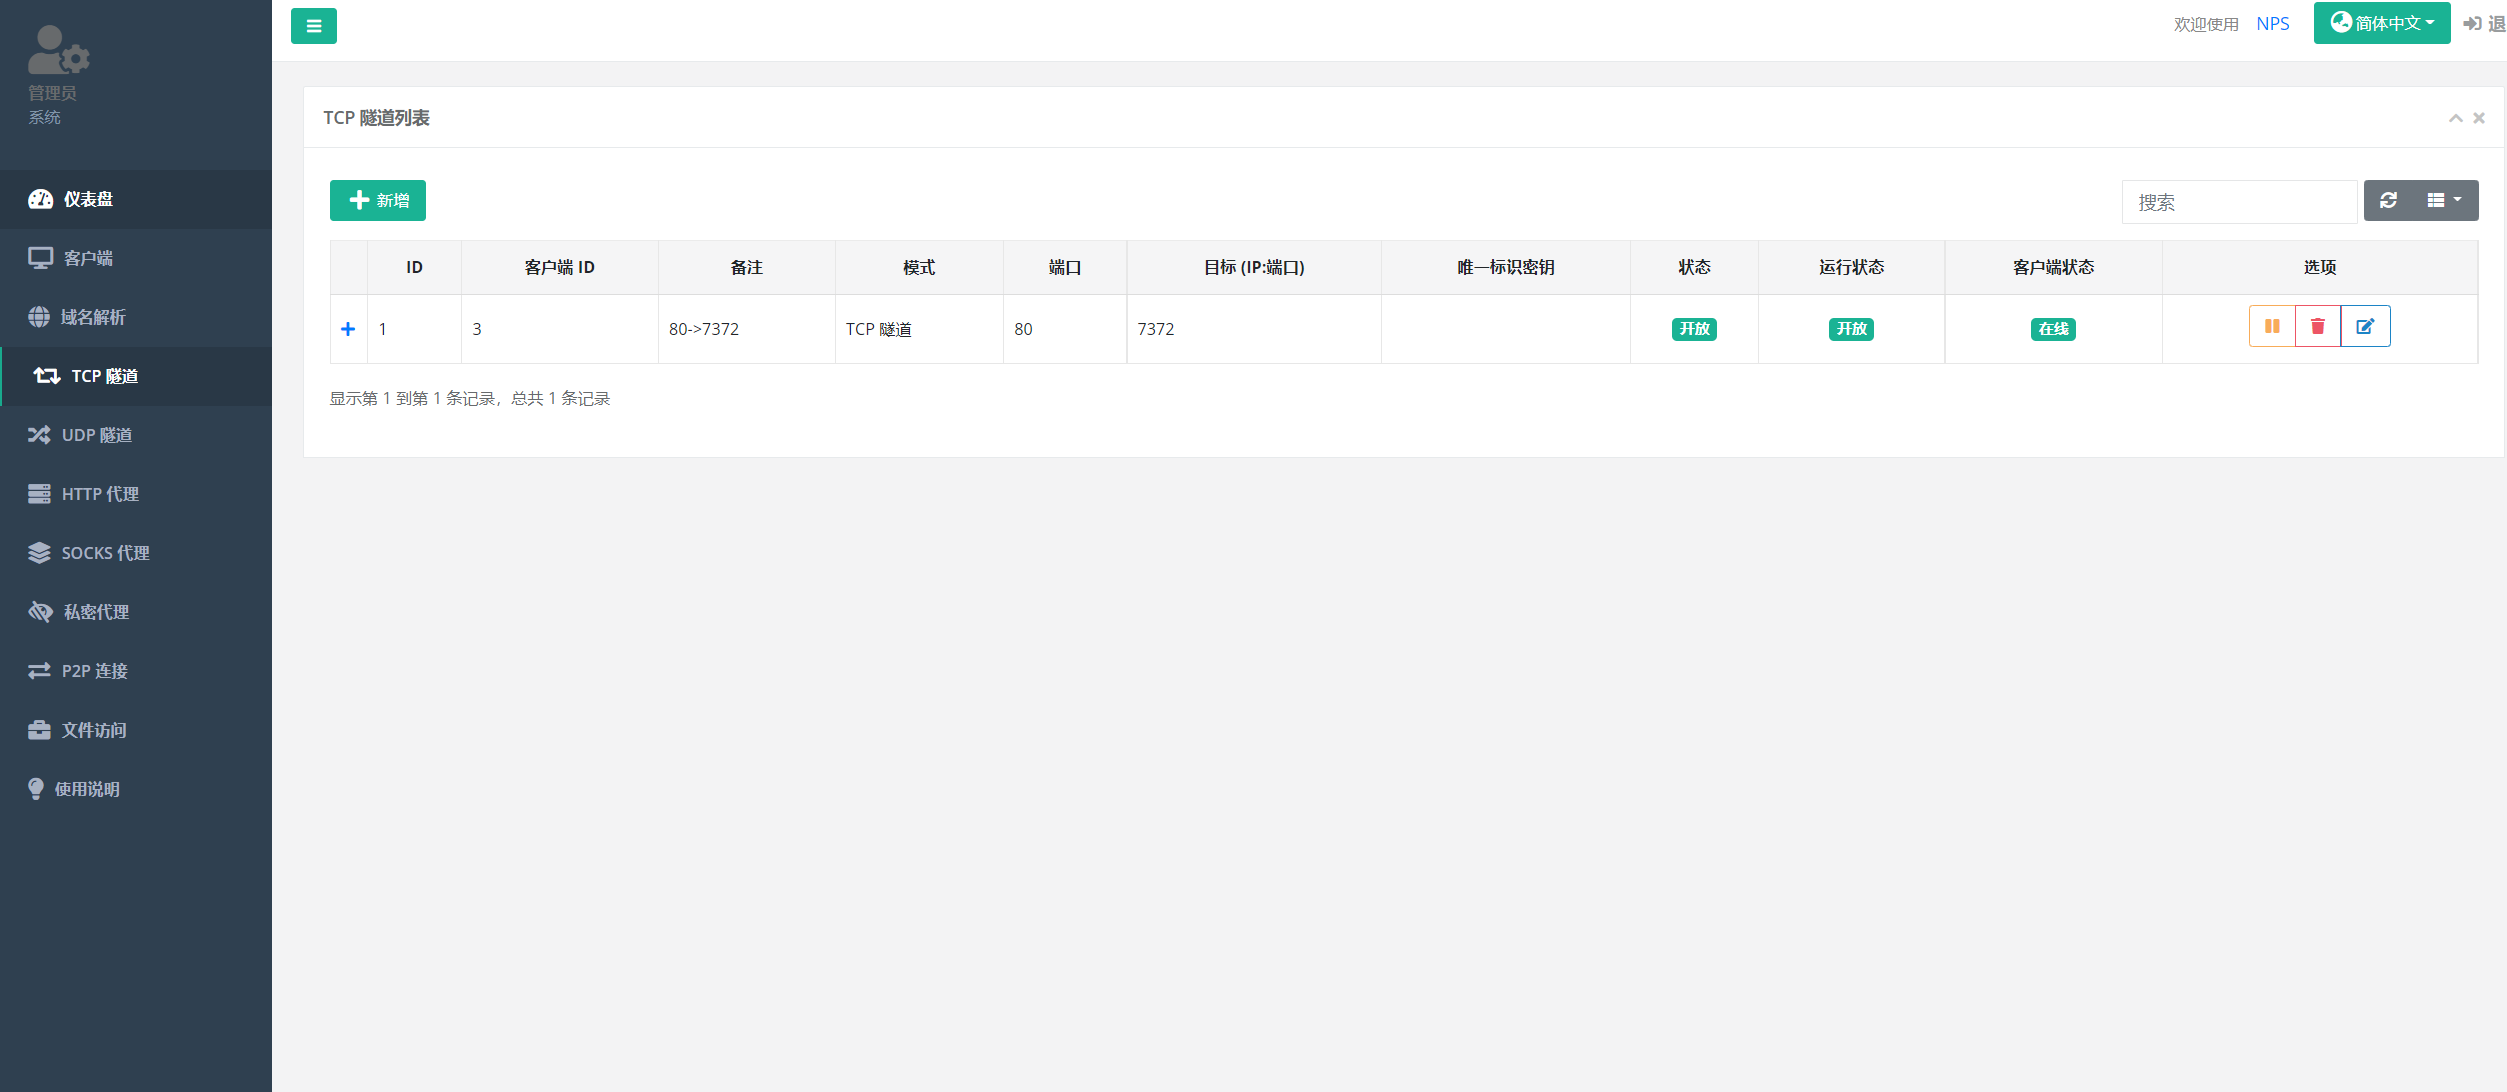2507x1092 pixels.
Task: Click the 新增 add button
Action: pos(378,201)
